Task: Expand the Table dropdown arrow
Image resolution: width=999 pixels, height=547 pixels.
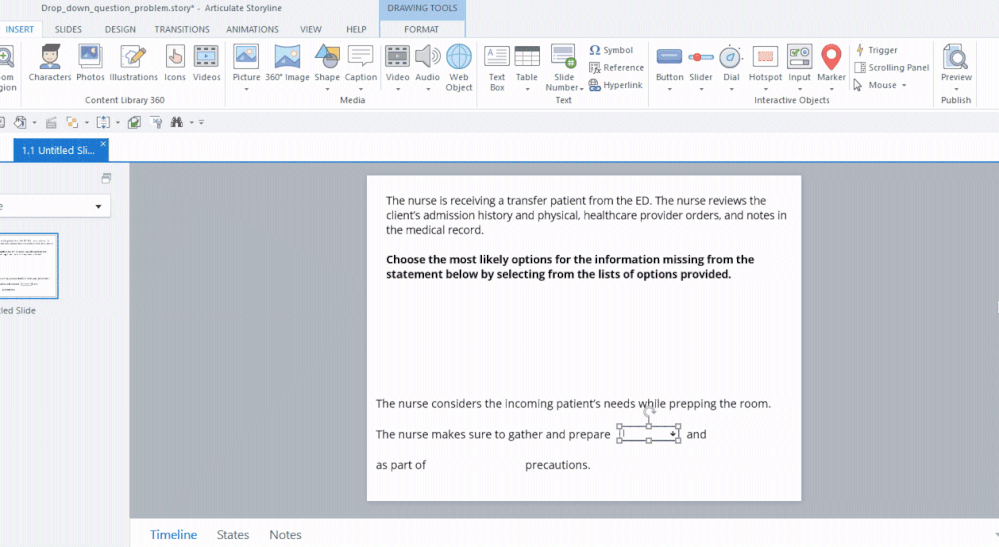Action: coord(527,89)
